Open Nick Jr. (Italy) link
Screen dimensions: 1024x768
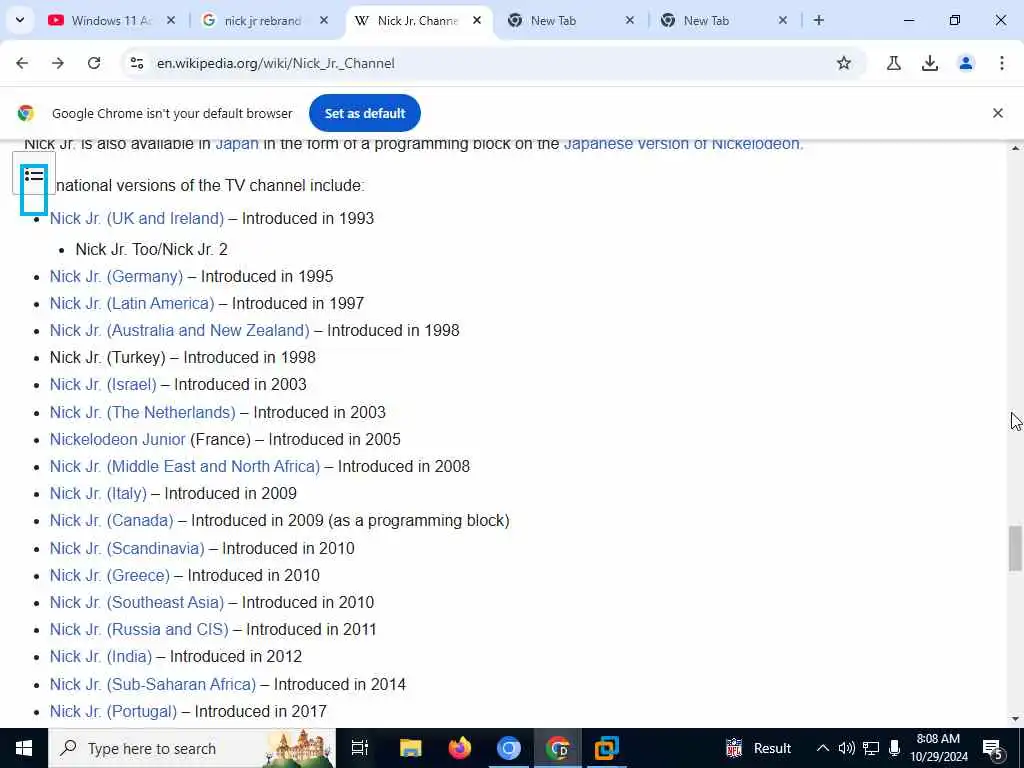[x=98, y=494]
